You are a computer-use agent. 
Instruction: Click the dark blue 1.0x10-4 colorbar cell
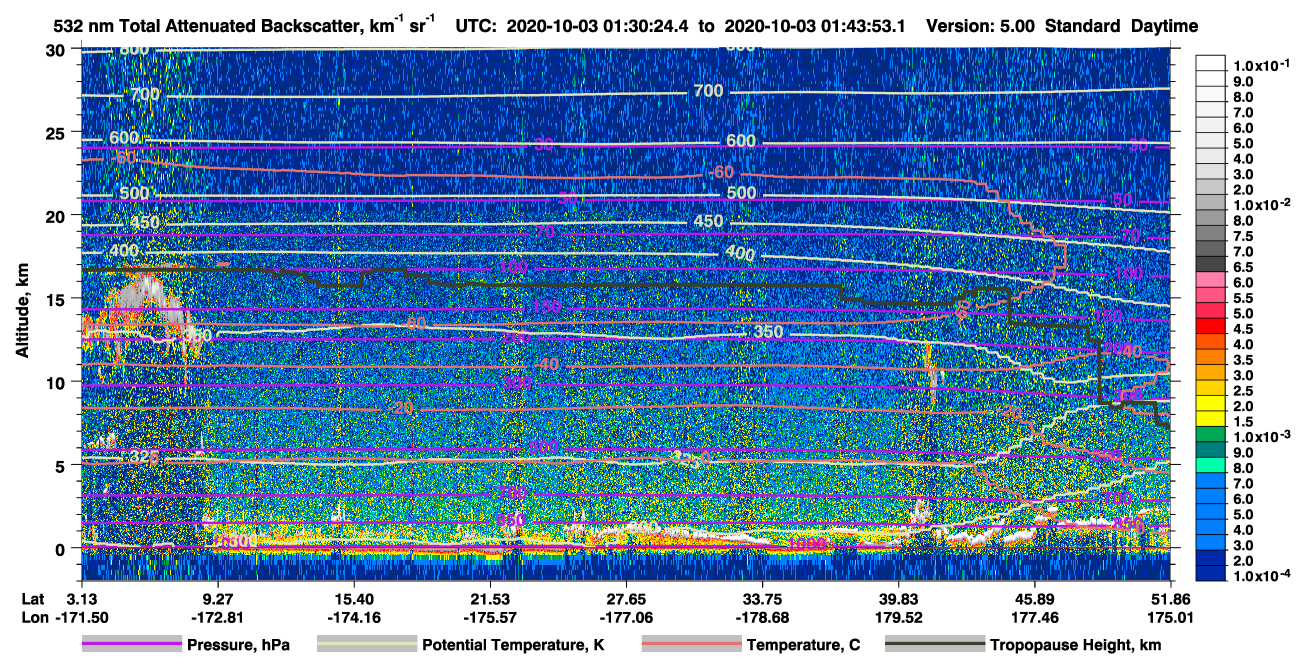[1212, 575]
